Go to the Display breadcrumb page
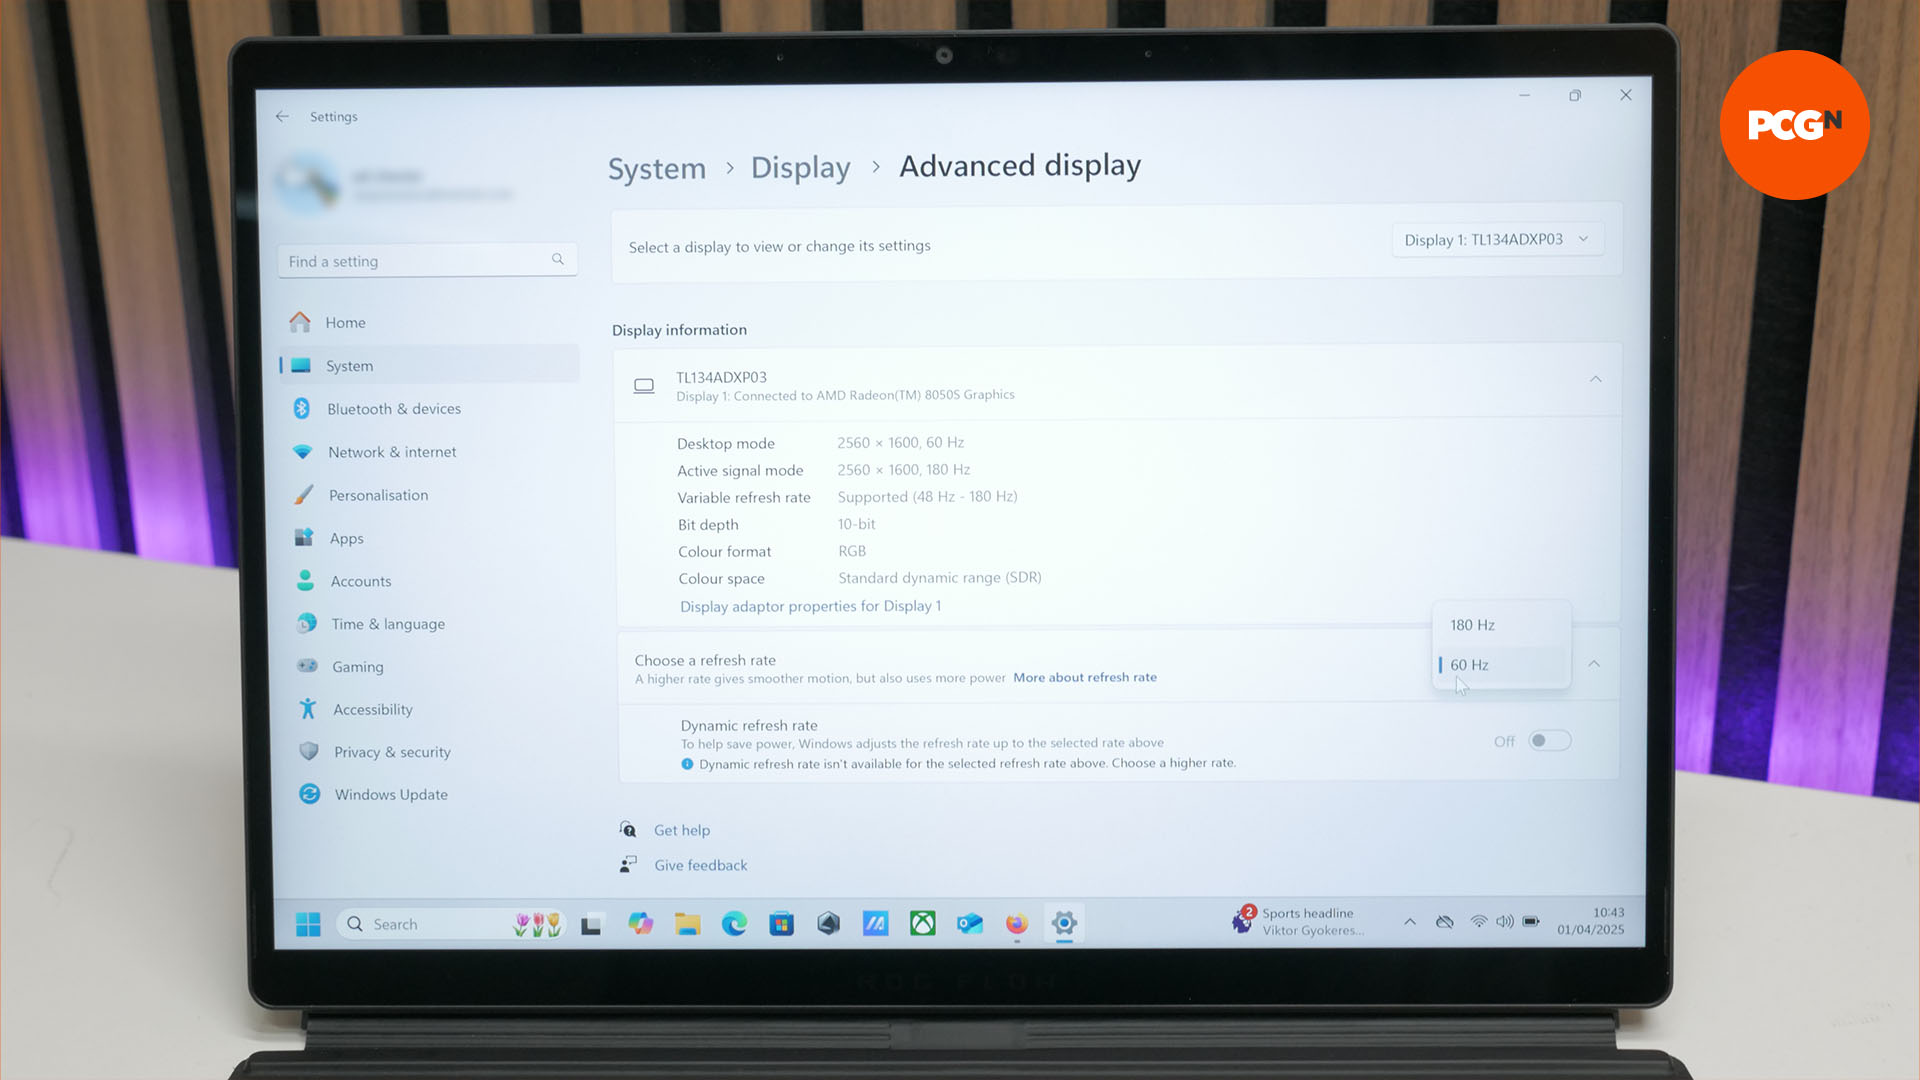 tap(800, 167)
